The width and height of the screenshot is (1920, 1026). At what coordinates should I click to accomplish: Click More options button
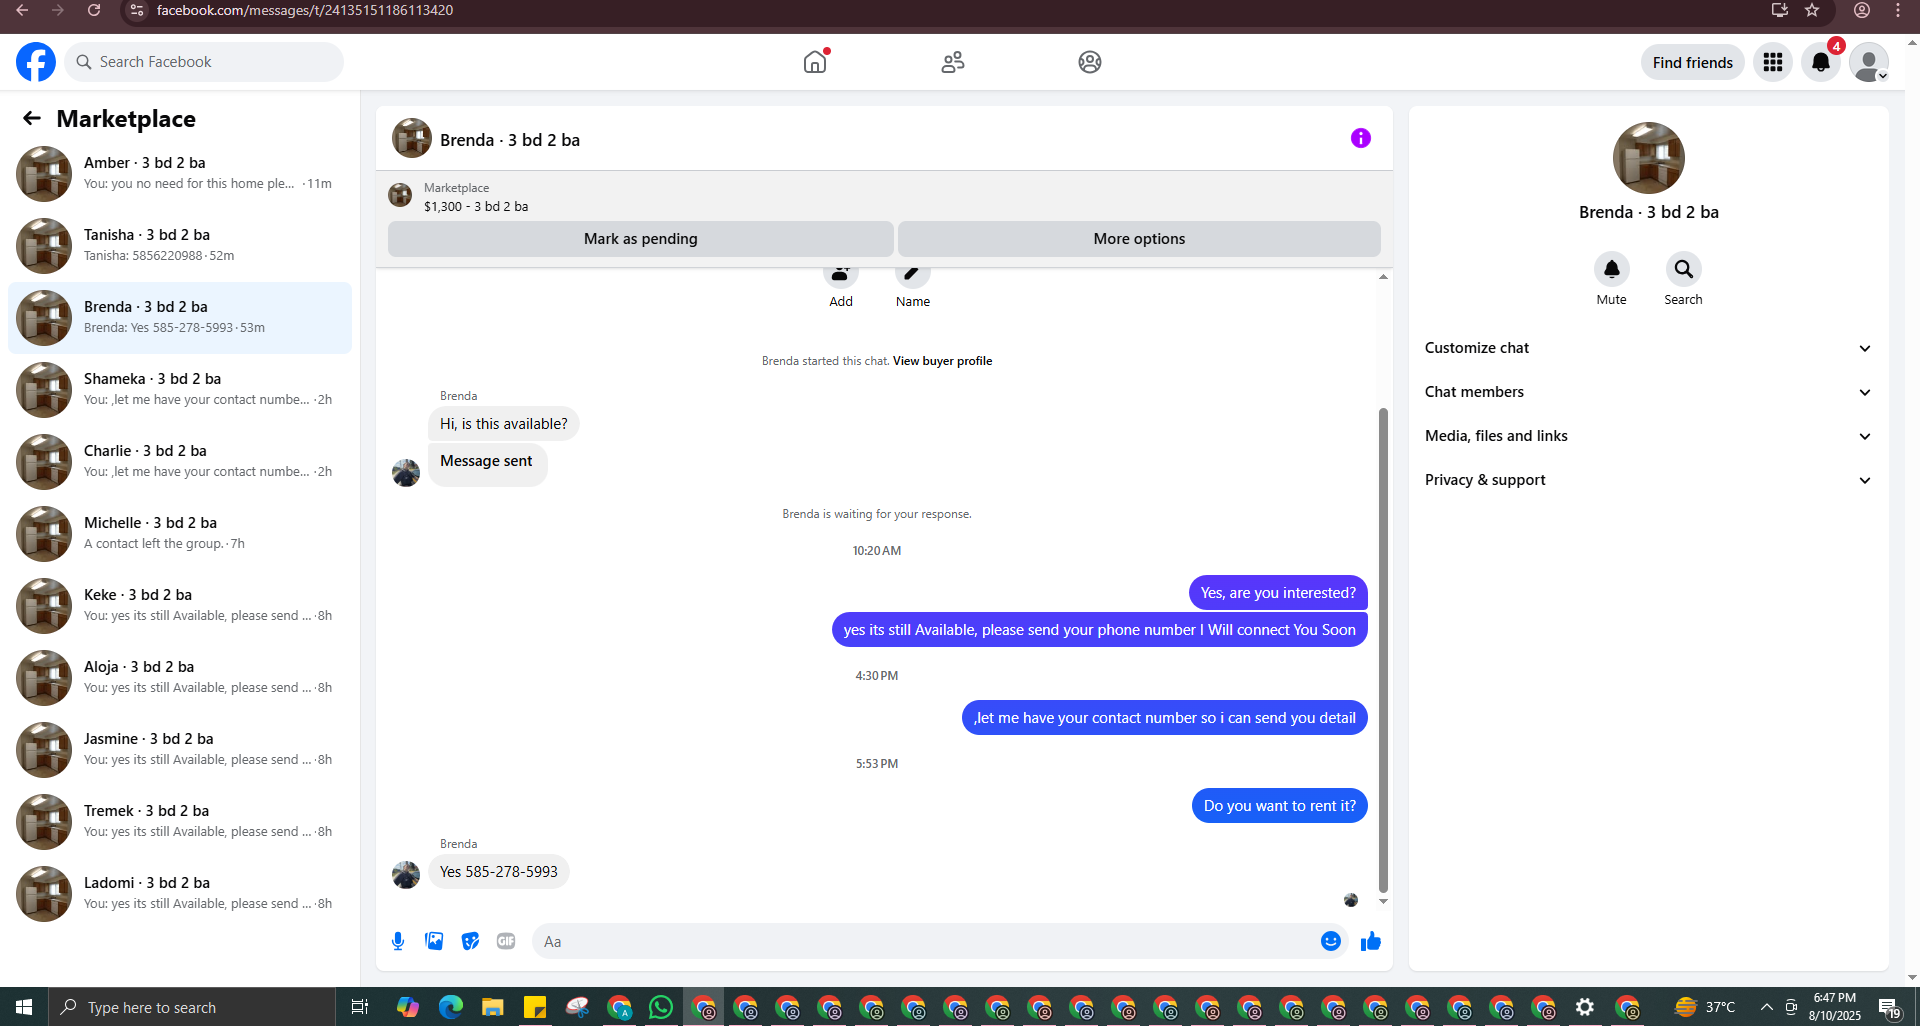1139,239
